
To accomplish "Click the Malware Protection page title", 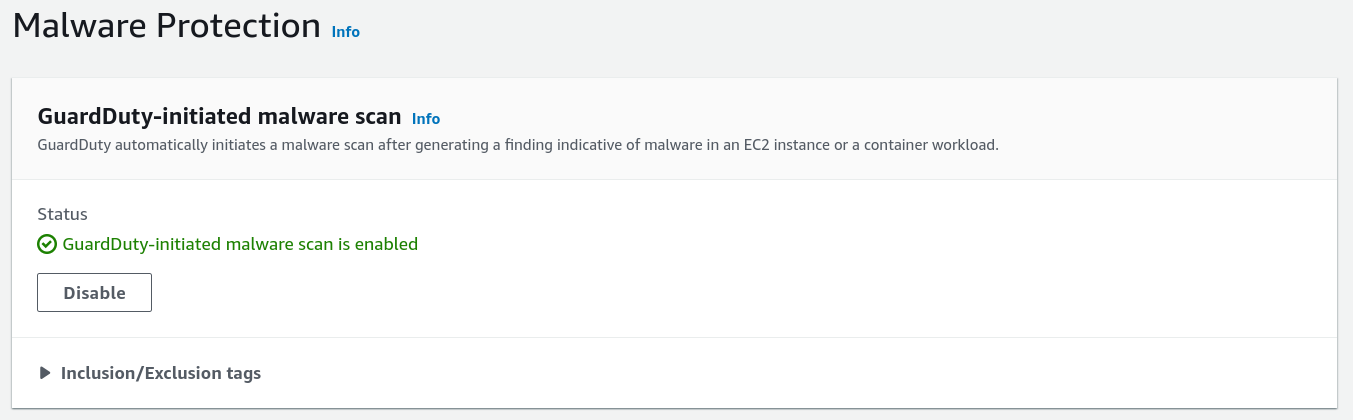I will (167, 27).
